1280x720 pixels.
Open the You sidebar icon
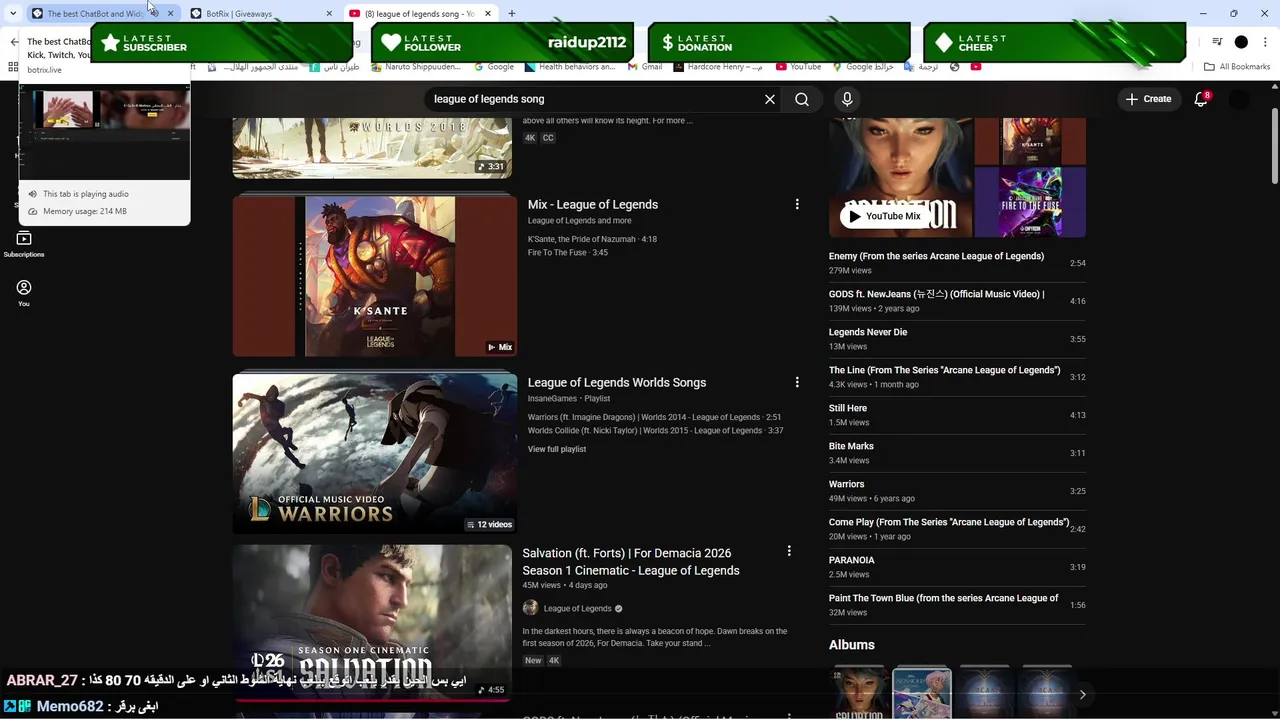click(24, 292)
